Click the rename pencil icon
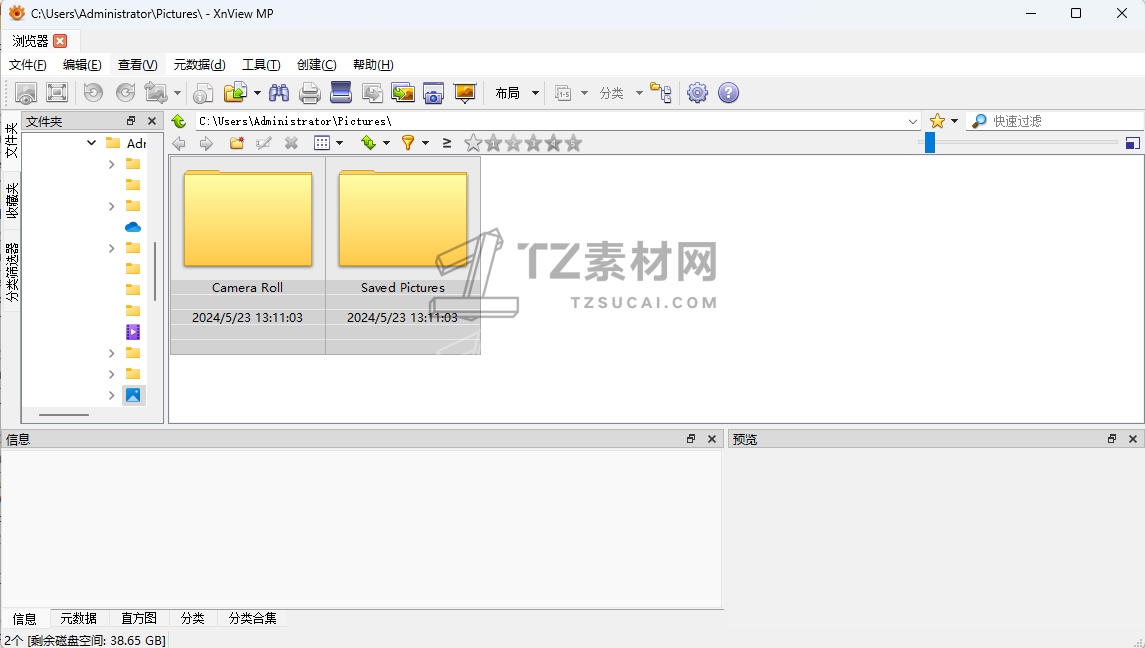 pos(264,143)
